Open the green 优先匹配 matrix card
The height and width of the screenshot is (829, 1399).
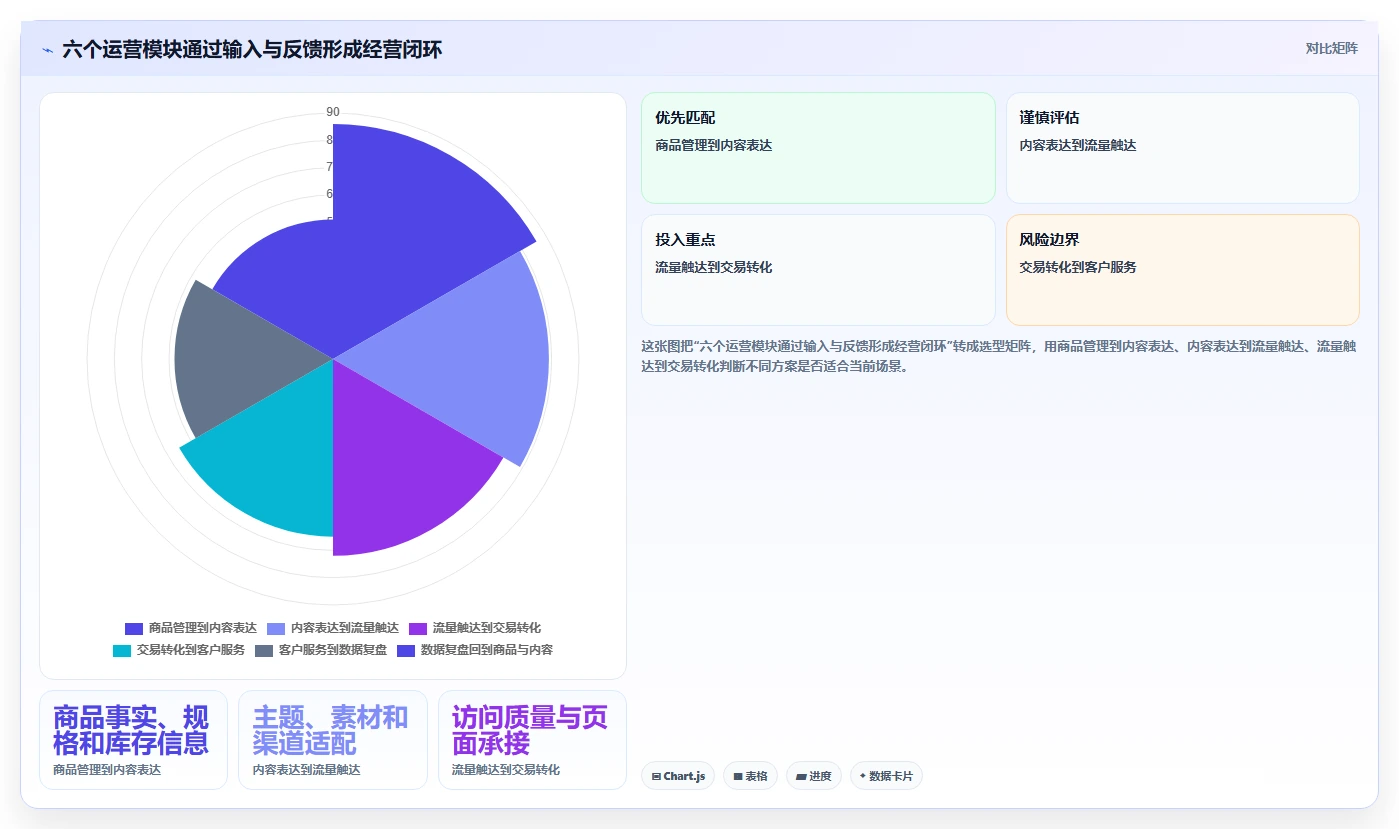(818, 148)
